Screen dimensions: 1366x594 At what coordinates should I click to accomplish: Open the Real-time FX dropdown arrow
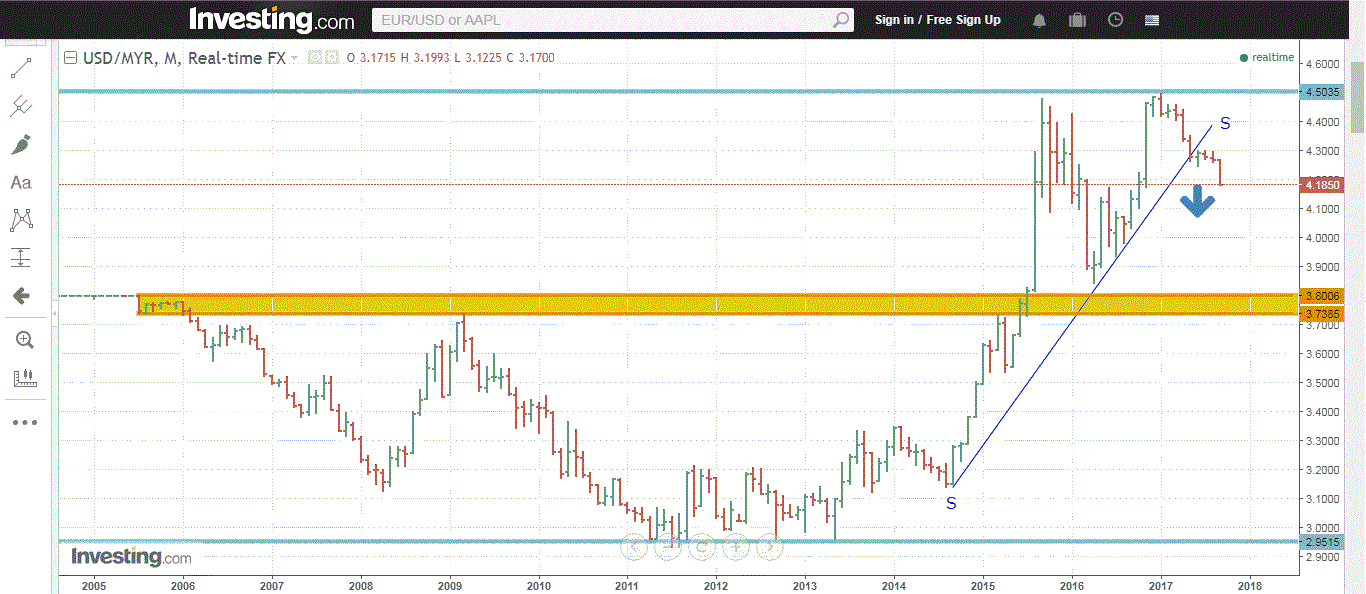[x=295, y=59]
